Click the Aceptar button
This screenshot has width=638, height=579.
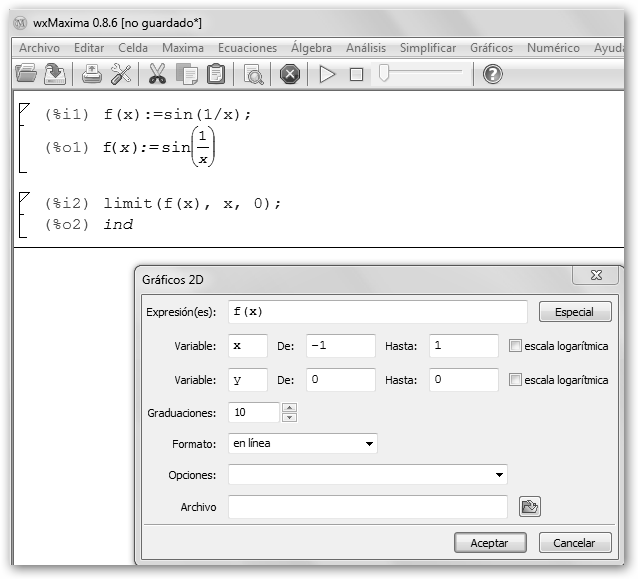(482, 543)
